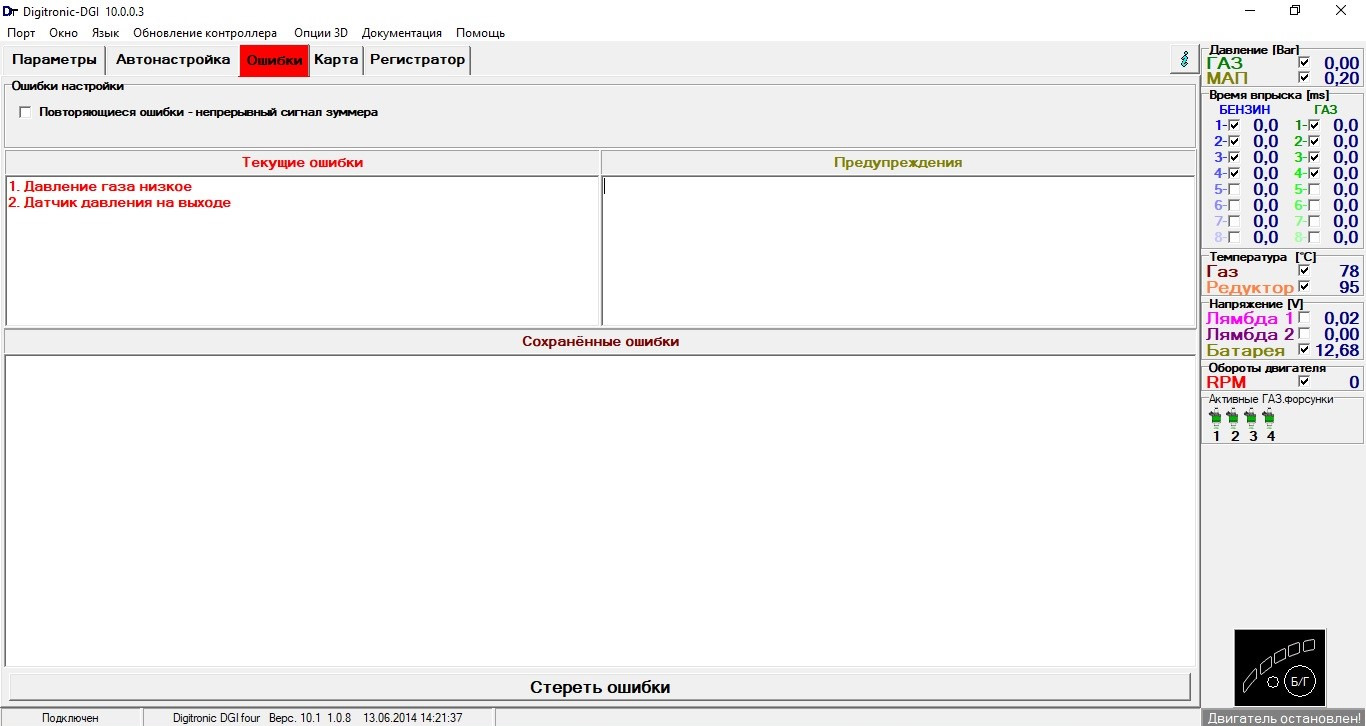Click the МАП pressure value 0,20

[x=1342, y=78]
